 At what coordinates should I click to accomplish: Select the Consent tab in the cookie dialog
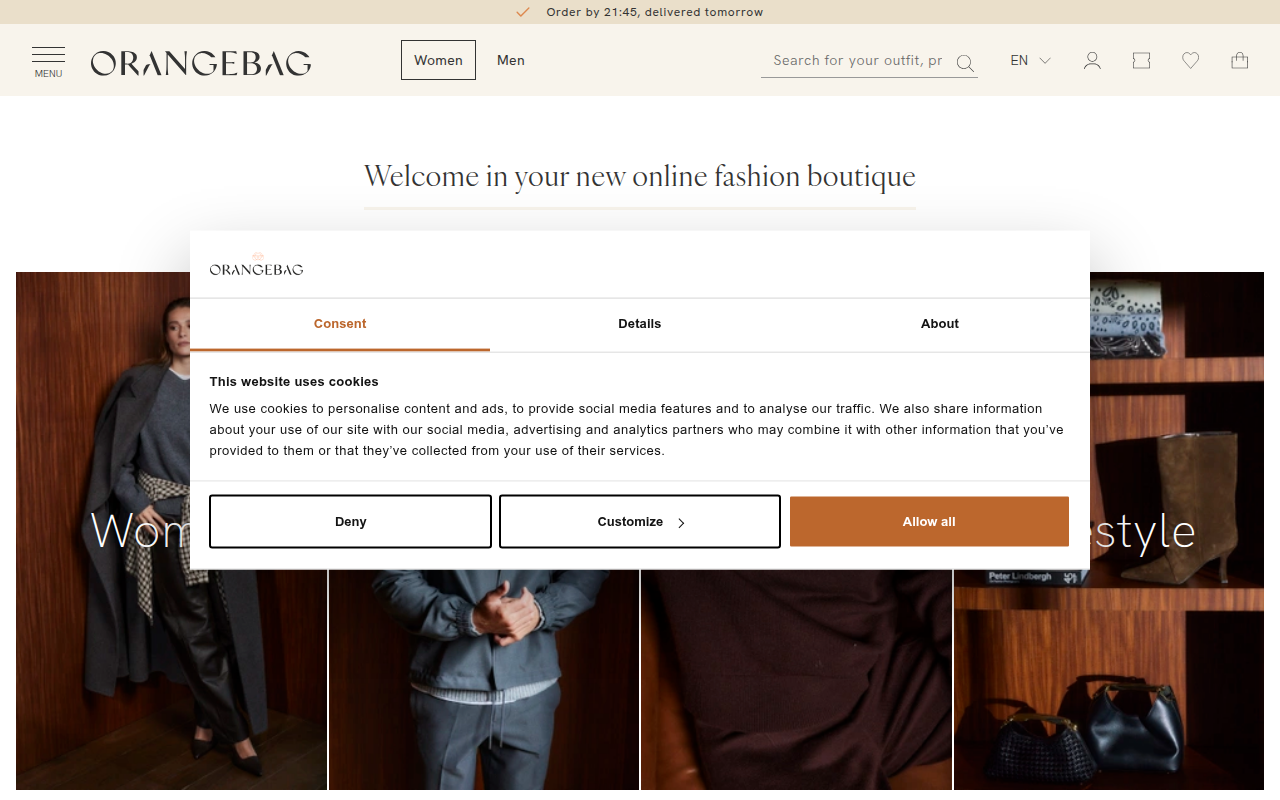pos(340,324)
